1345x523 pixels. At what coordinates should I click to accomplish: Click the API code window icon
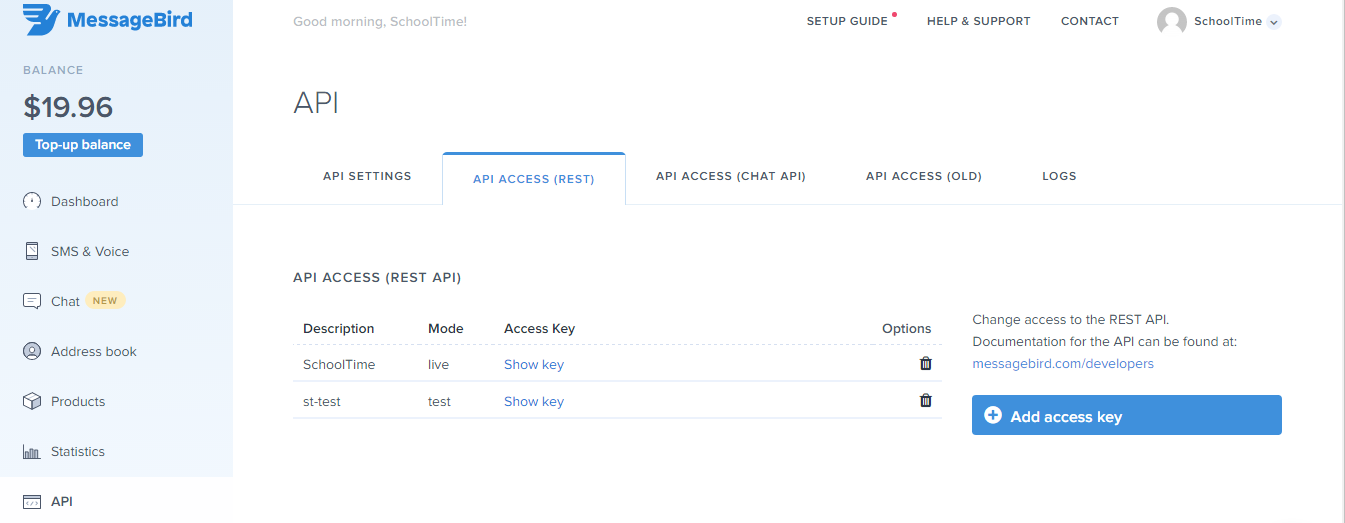(32, 502)
